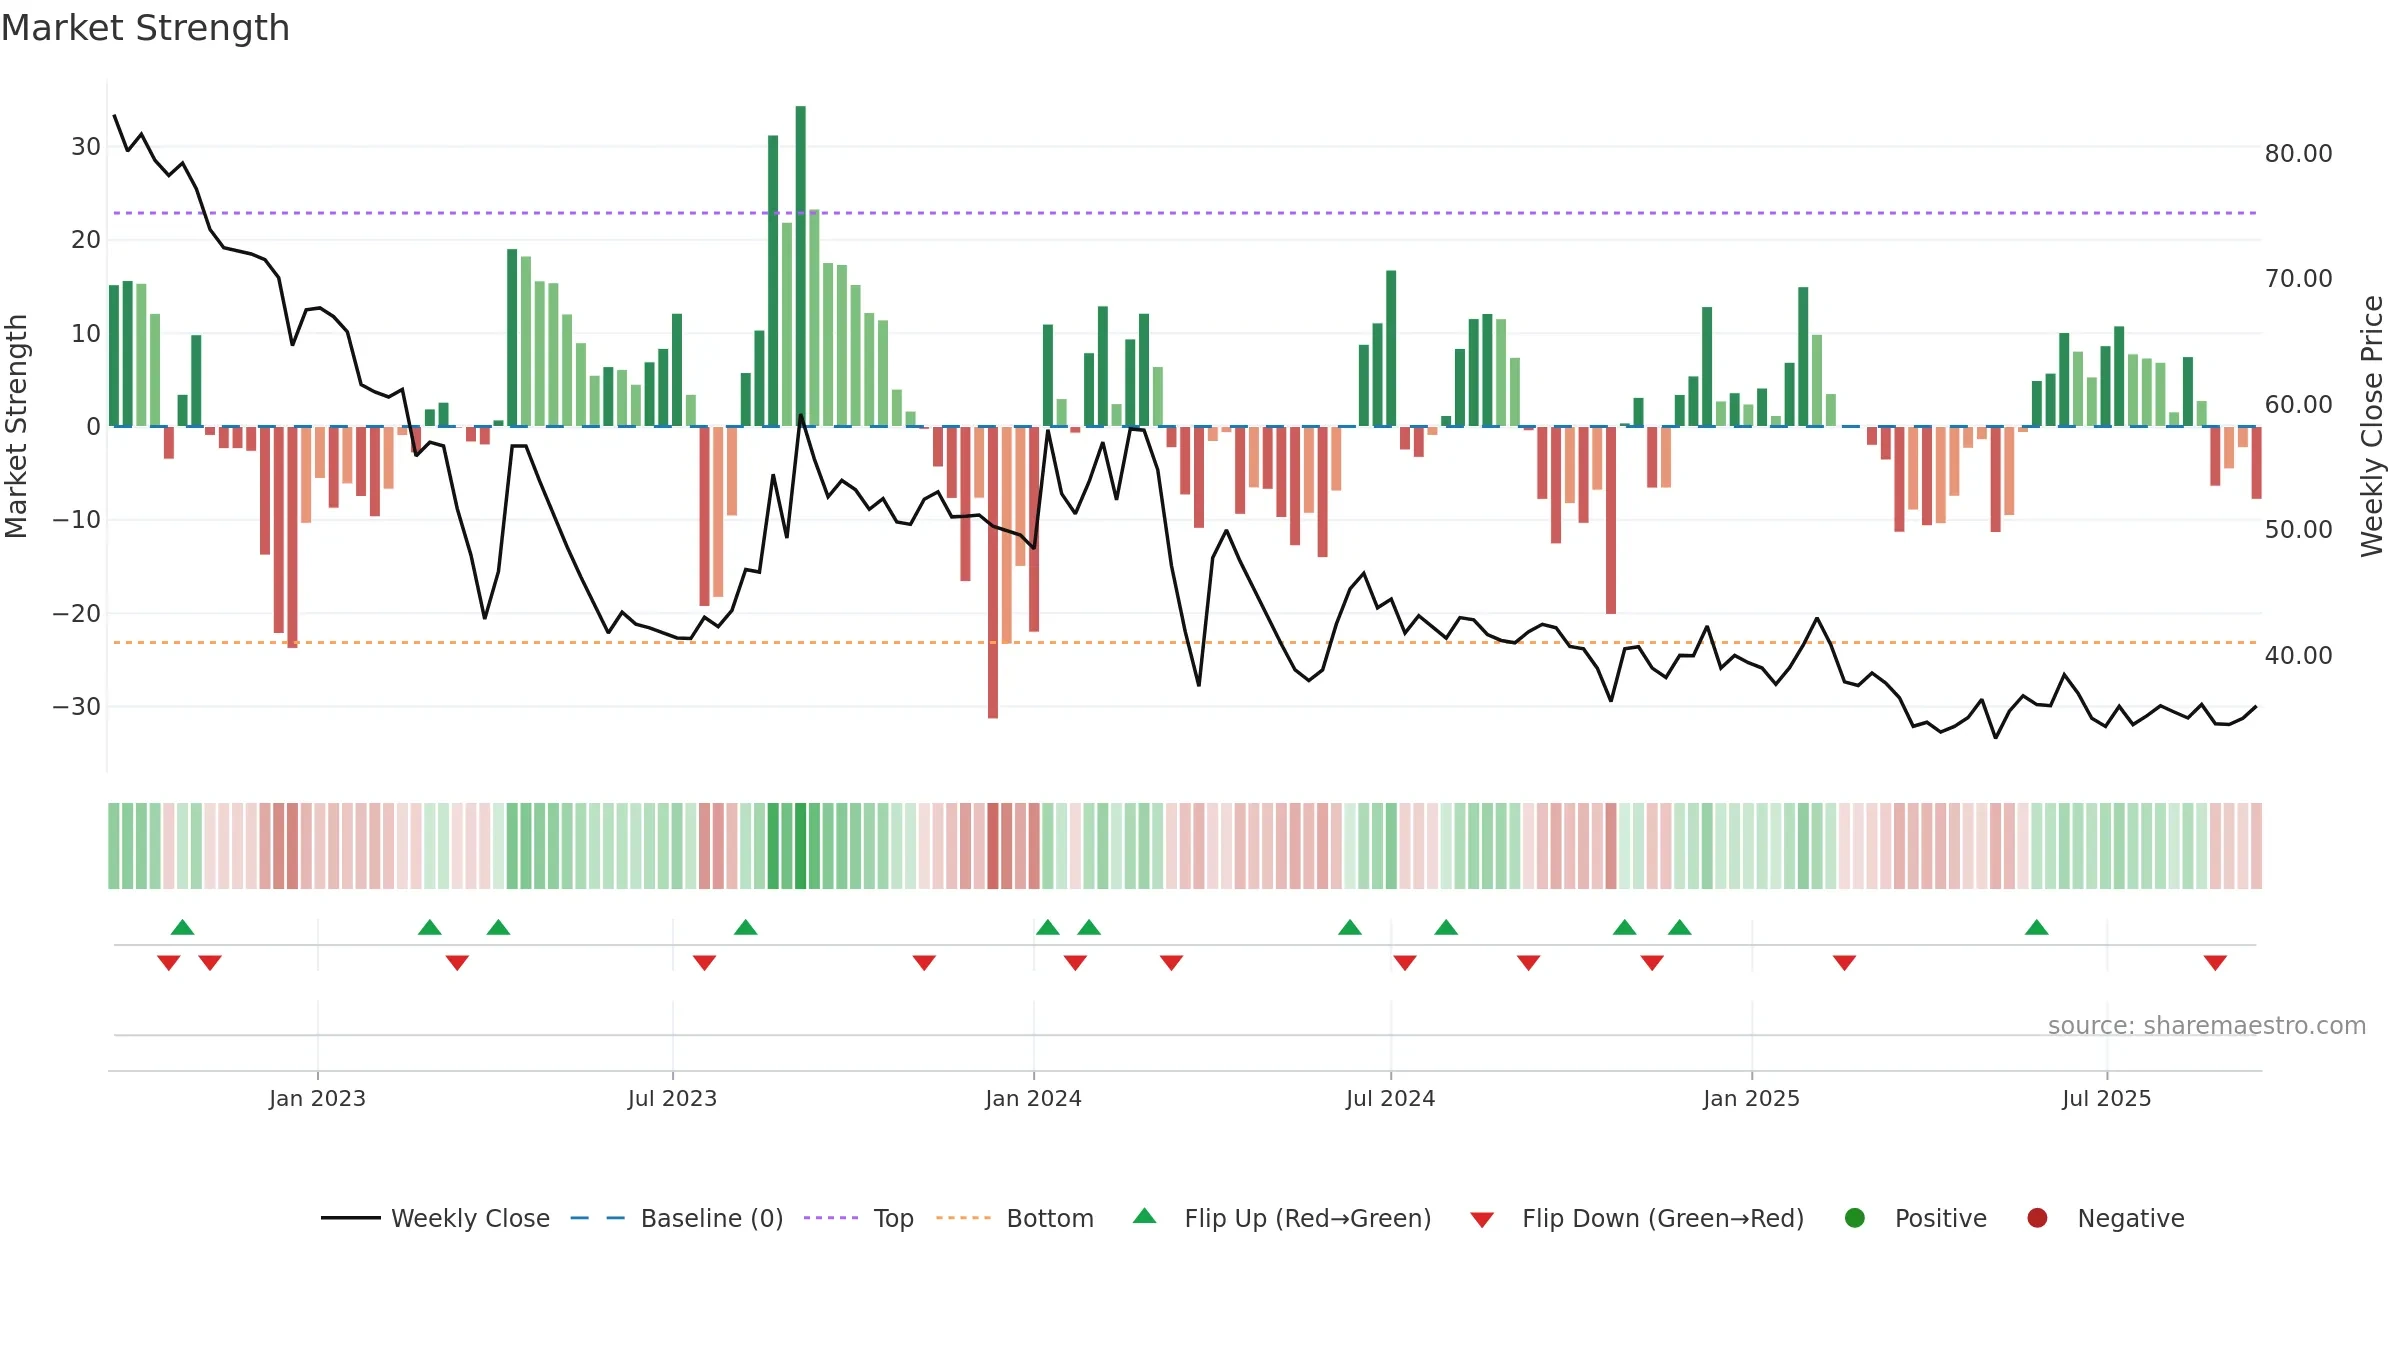The width and height of the screenshot is (2400, 1350).
Task: Click the source: sharemaestro.com text
Action: tap(2207, 1025)
